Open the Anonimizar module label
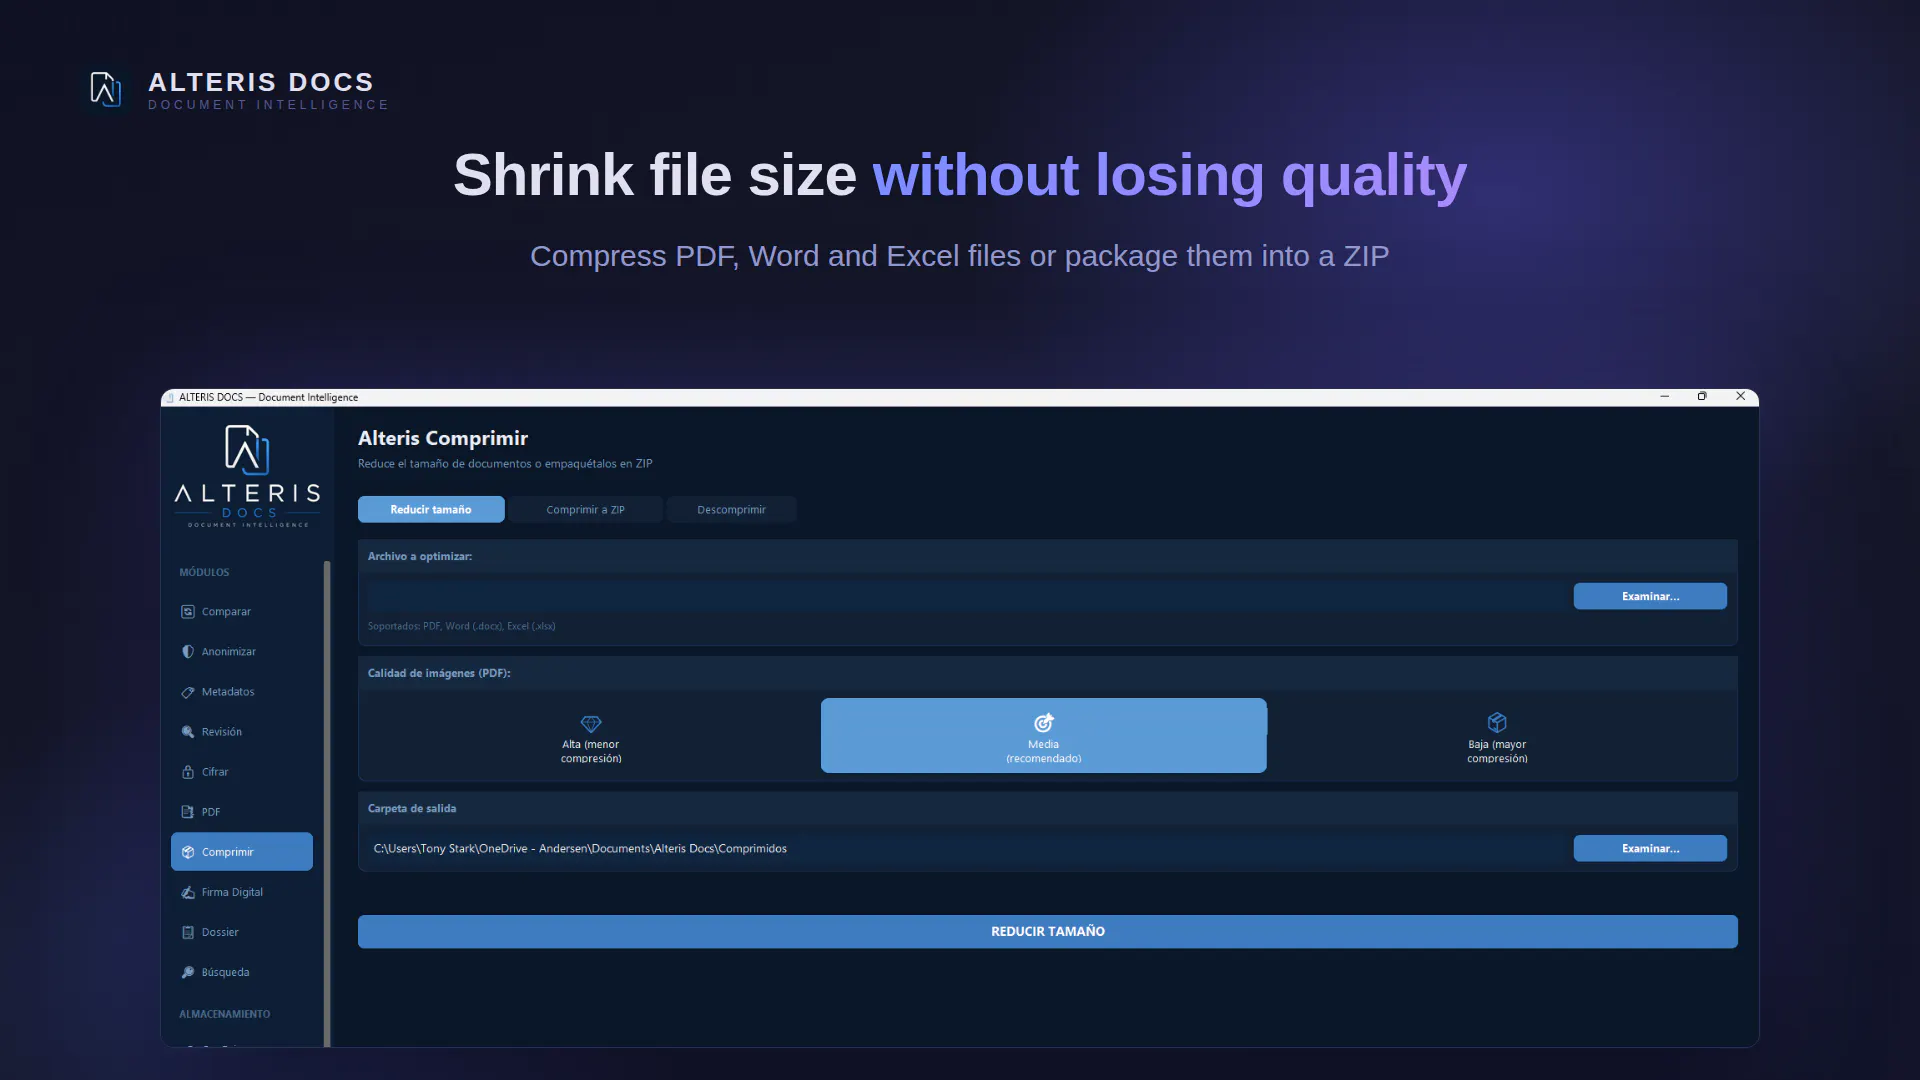The height and width of the screenshot is (1080, 1920). (x=229, y=652)
